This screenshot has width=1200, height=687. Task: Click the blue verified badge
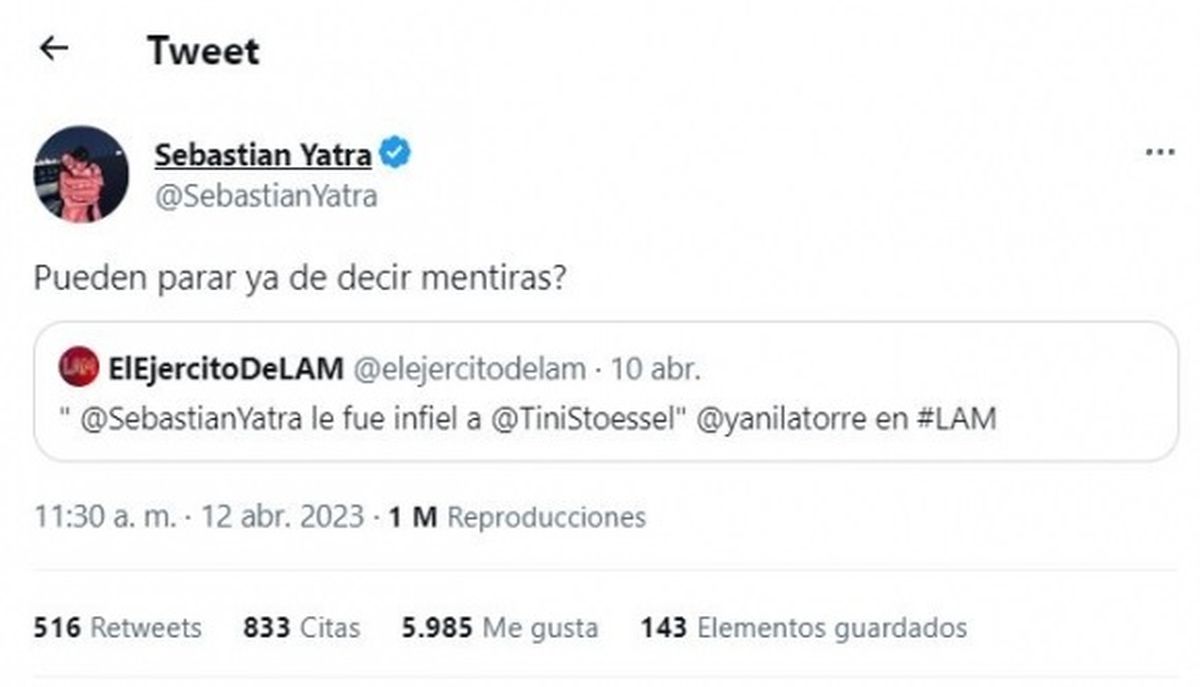396,154
